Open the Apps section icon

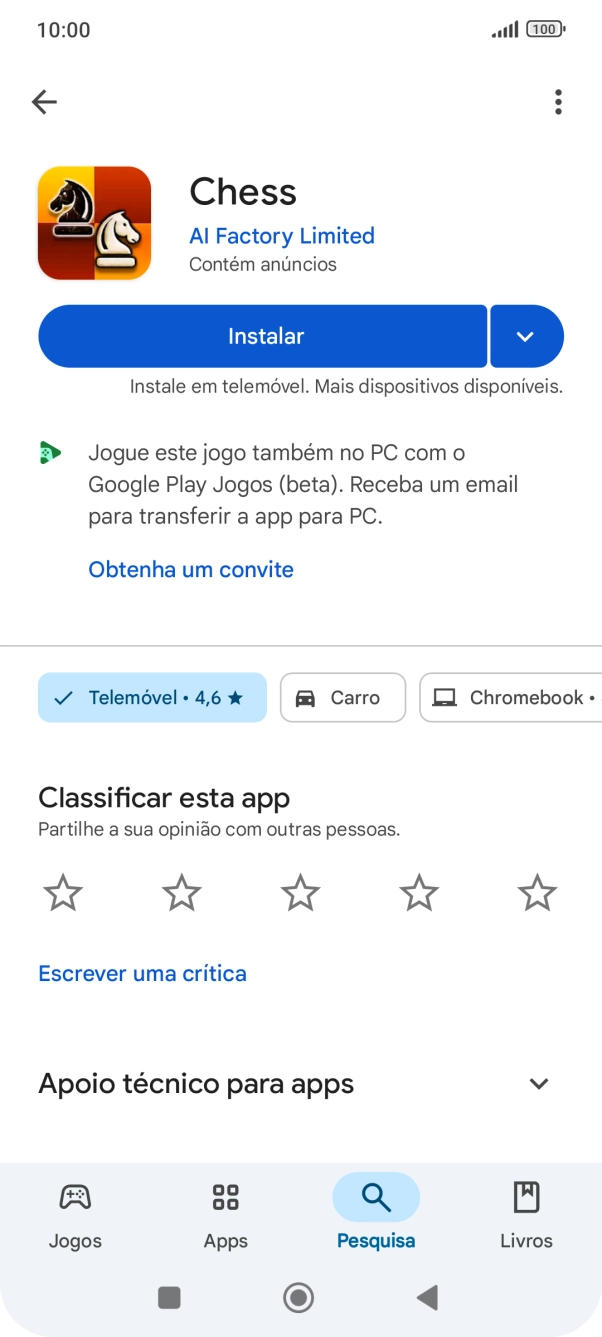pyautogui.click(x=225, y=1196)
